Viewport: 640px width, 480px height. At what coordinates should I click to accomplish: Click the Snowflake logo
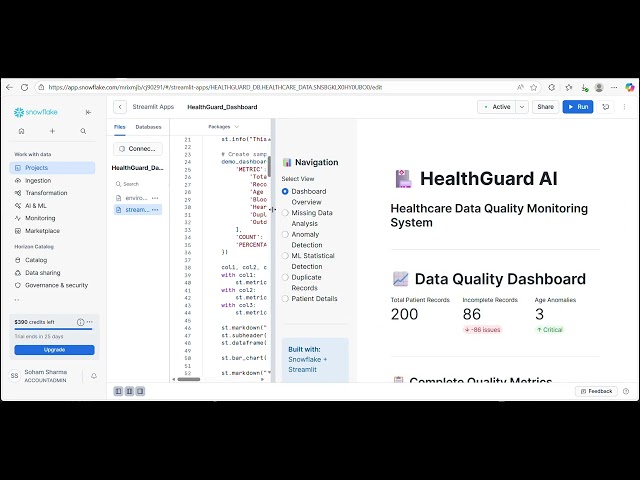tap(36, 112)
